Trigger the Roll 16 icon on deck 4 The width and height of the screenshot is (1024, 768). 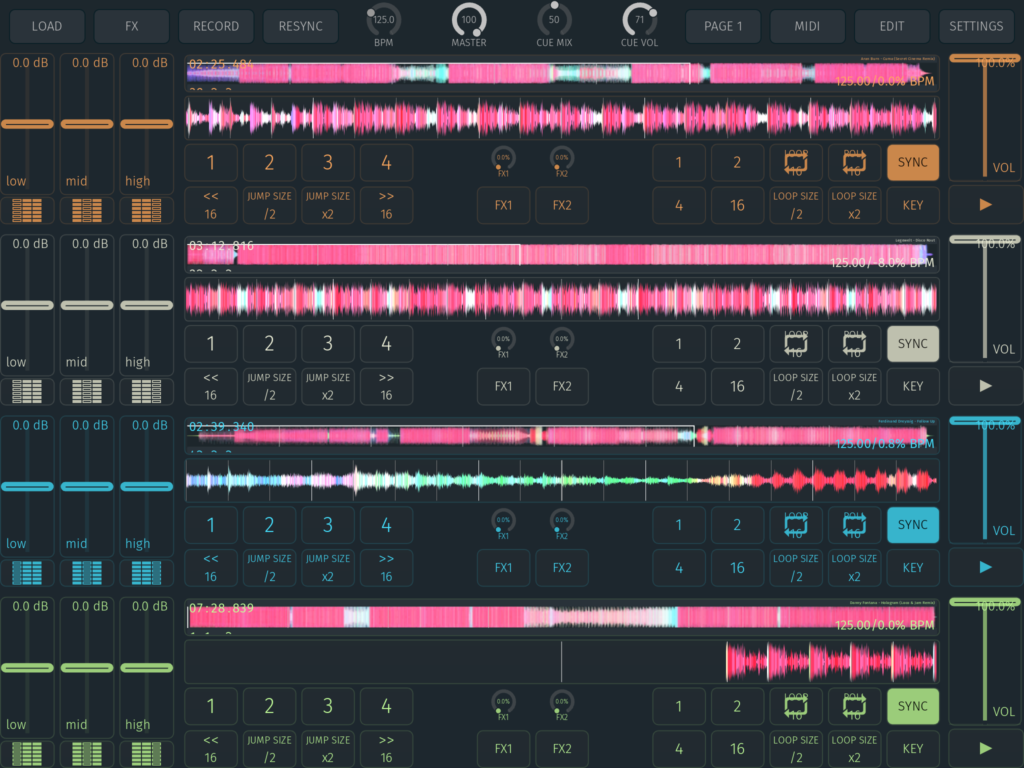pyautogui.click(x=854, y=706)
